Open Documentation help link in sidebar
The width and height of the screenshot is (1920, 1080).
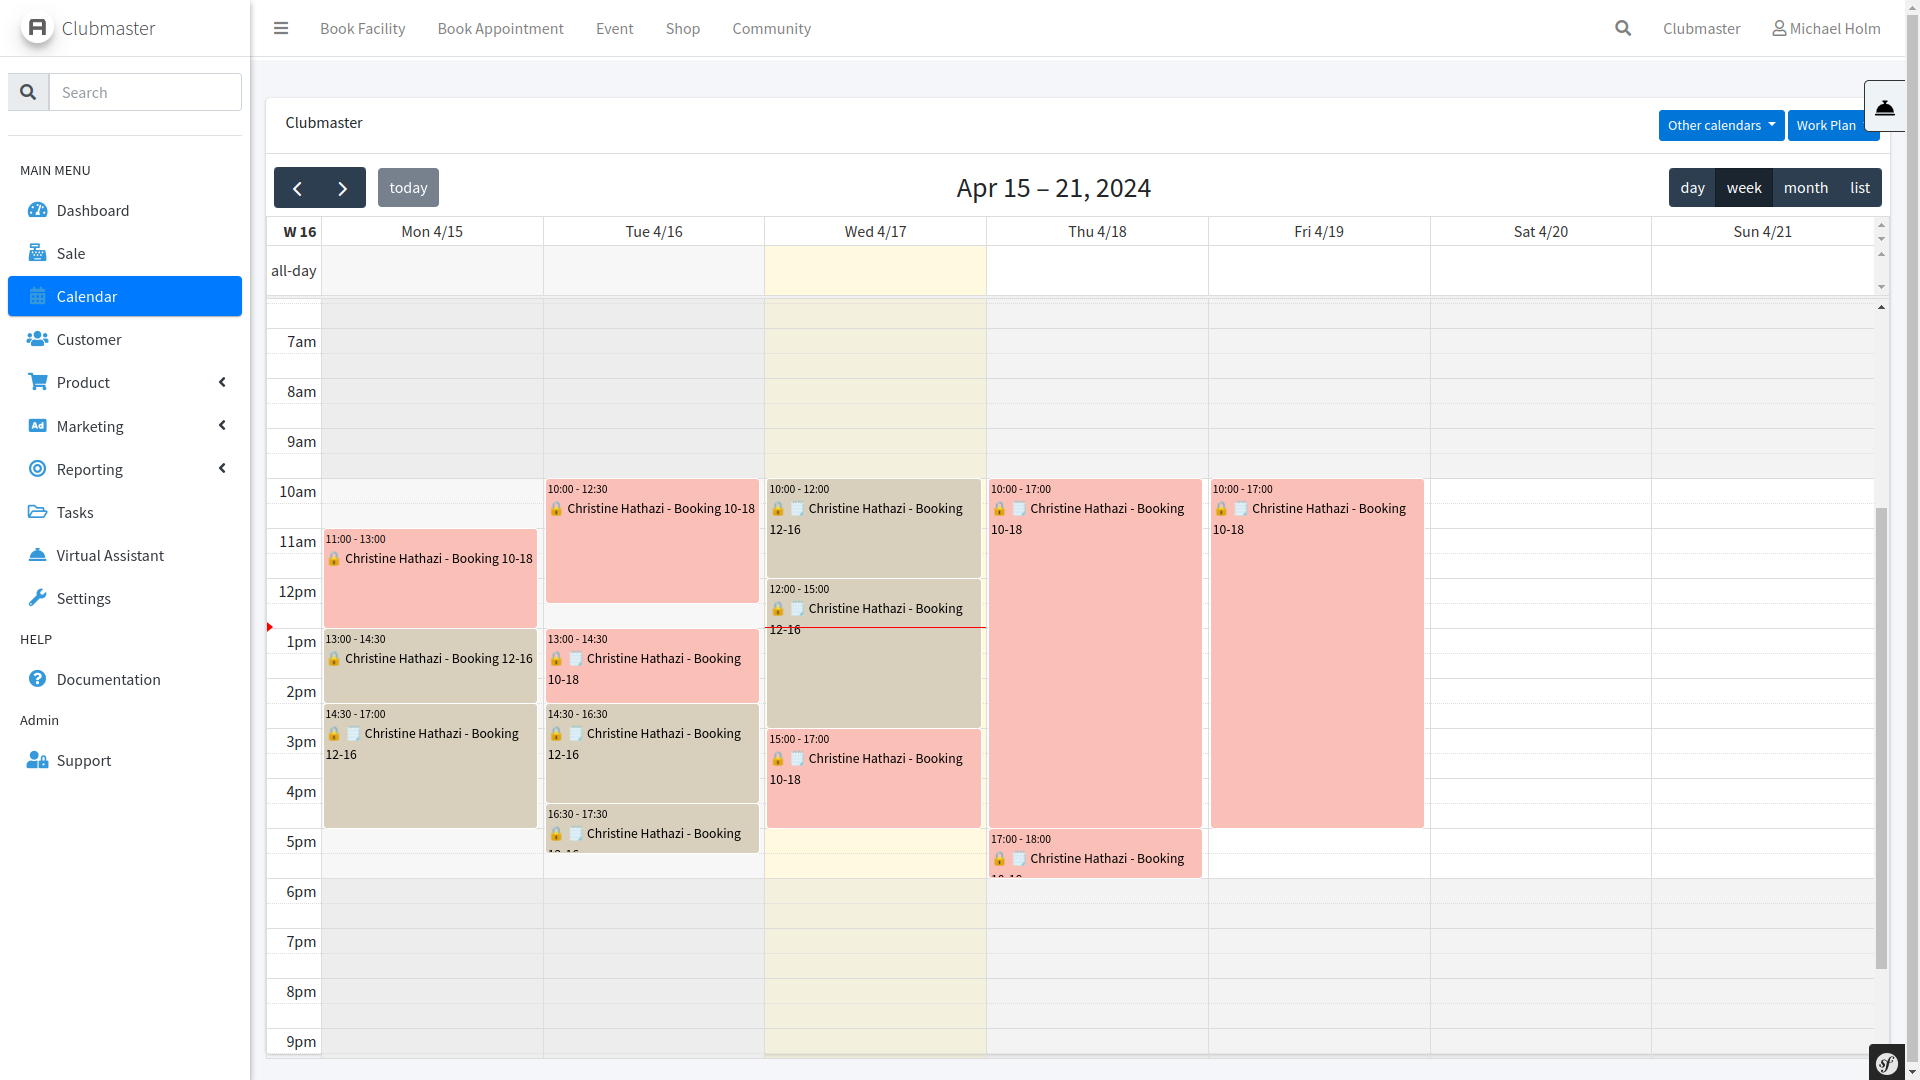pyautogui.click(x=108, y=679)
